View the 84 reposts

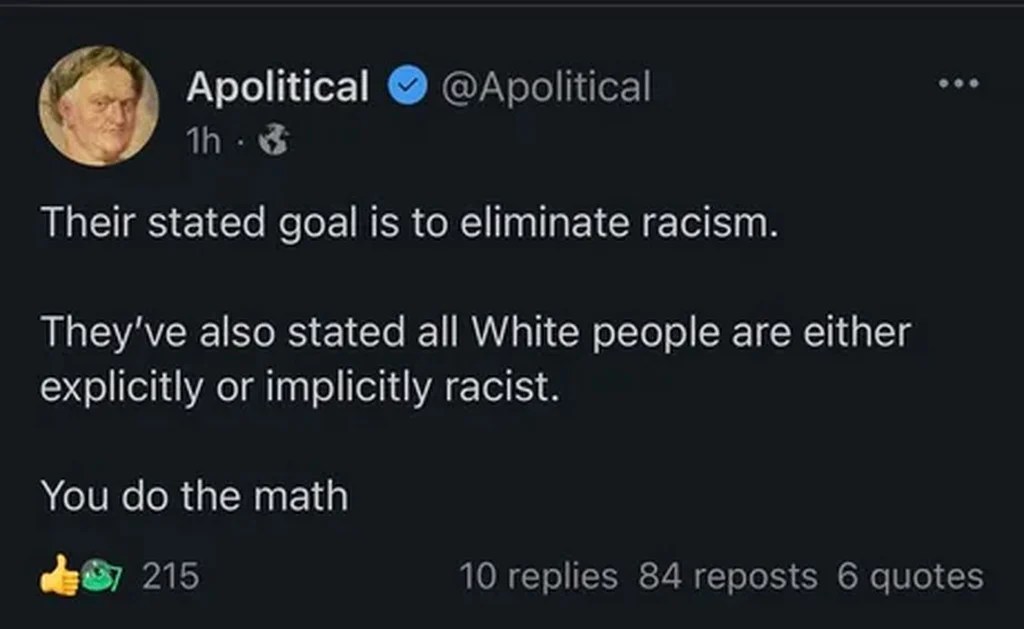click(x=728, y=577)
